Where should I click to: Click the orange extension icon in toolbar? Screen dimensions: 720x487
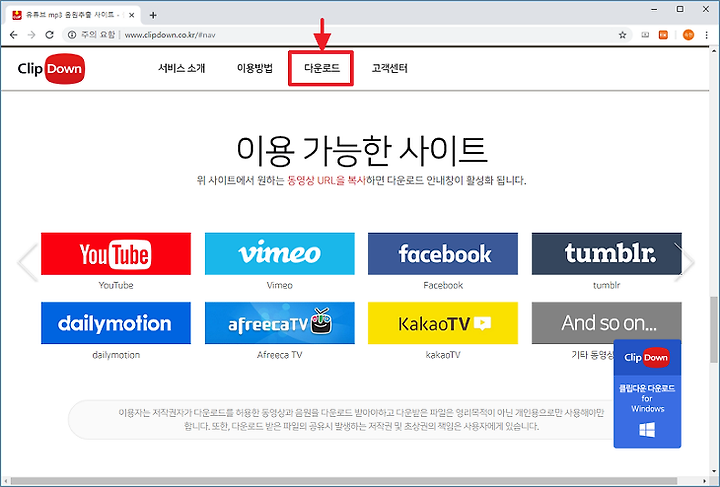click(663, 35)
